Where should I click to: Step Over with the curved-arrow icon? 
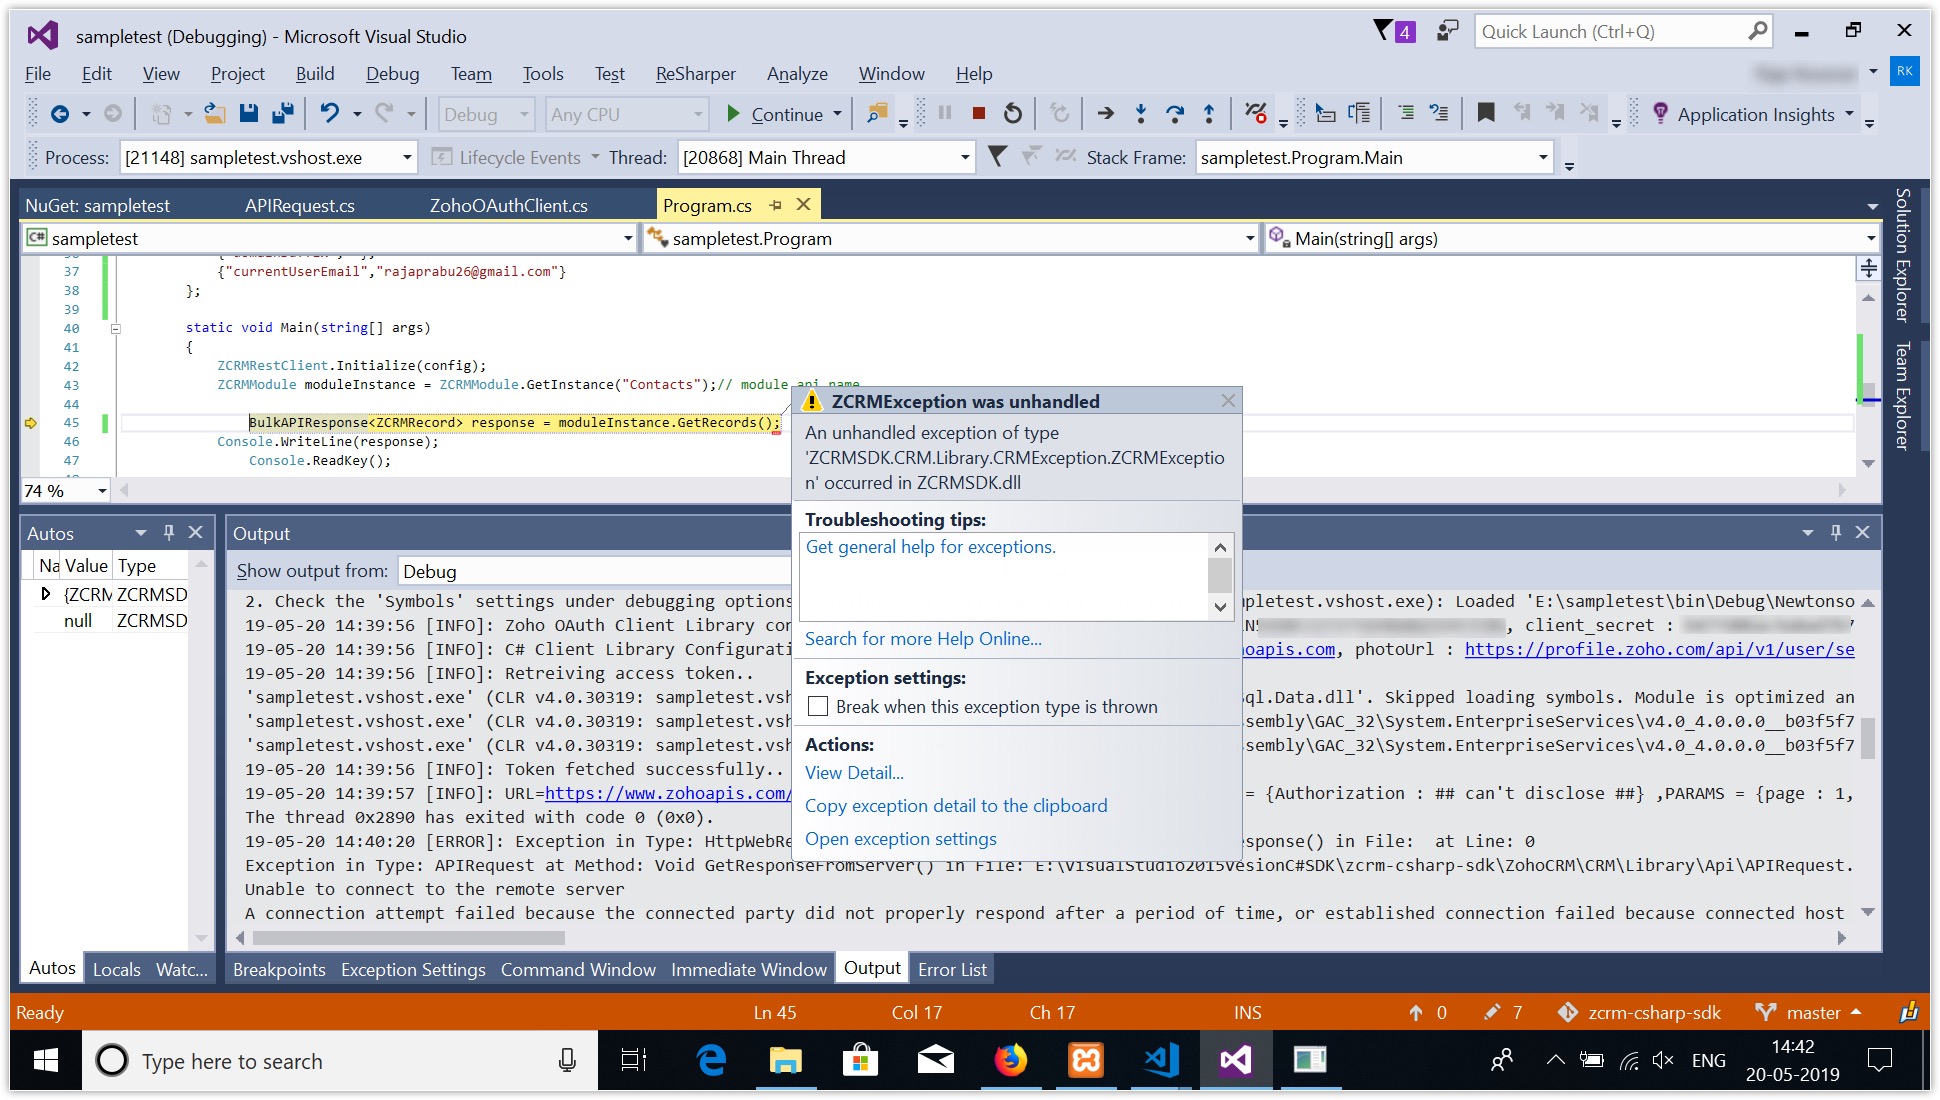click(x=1175, y=114)
